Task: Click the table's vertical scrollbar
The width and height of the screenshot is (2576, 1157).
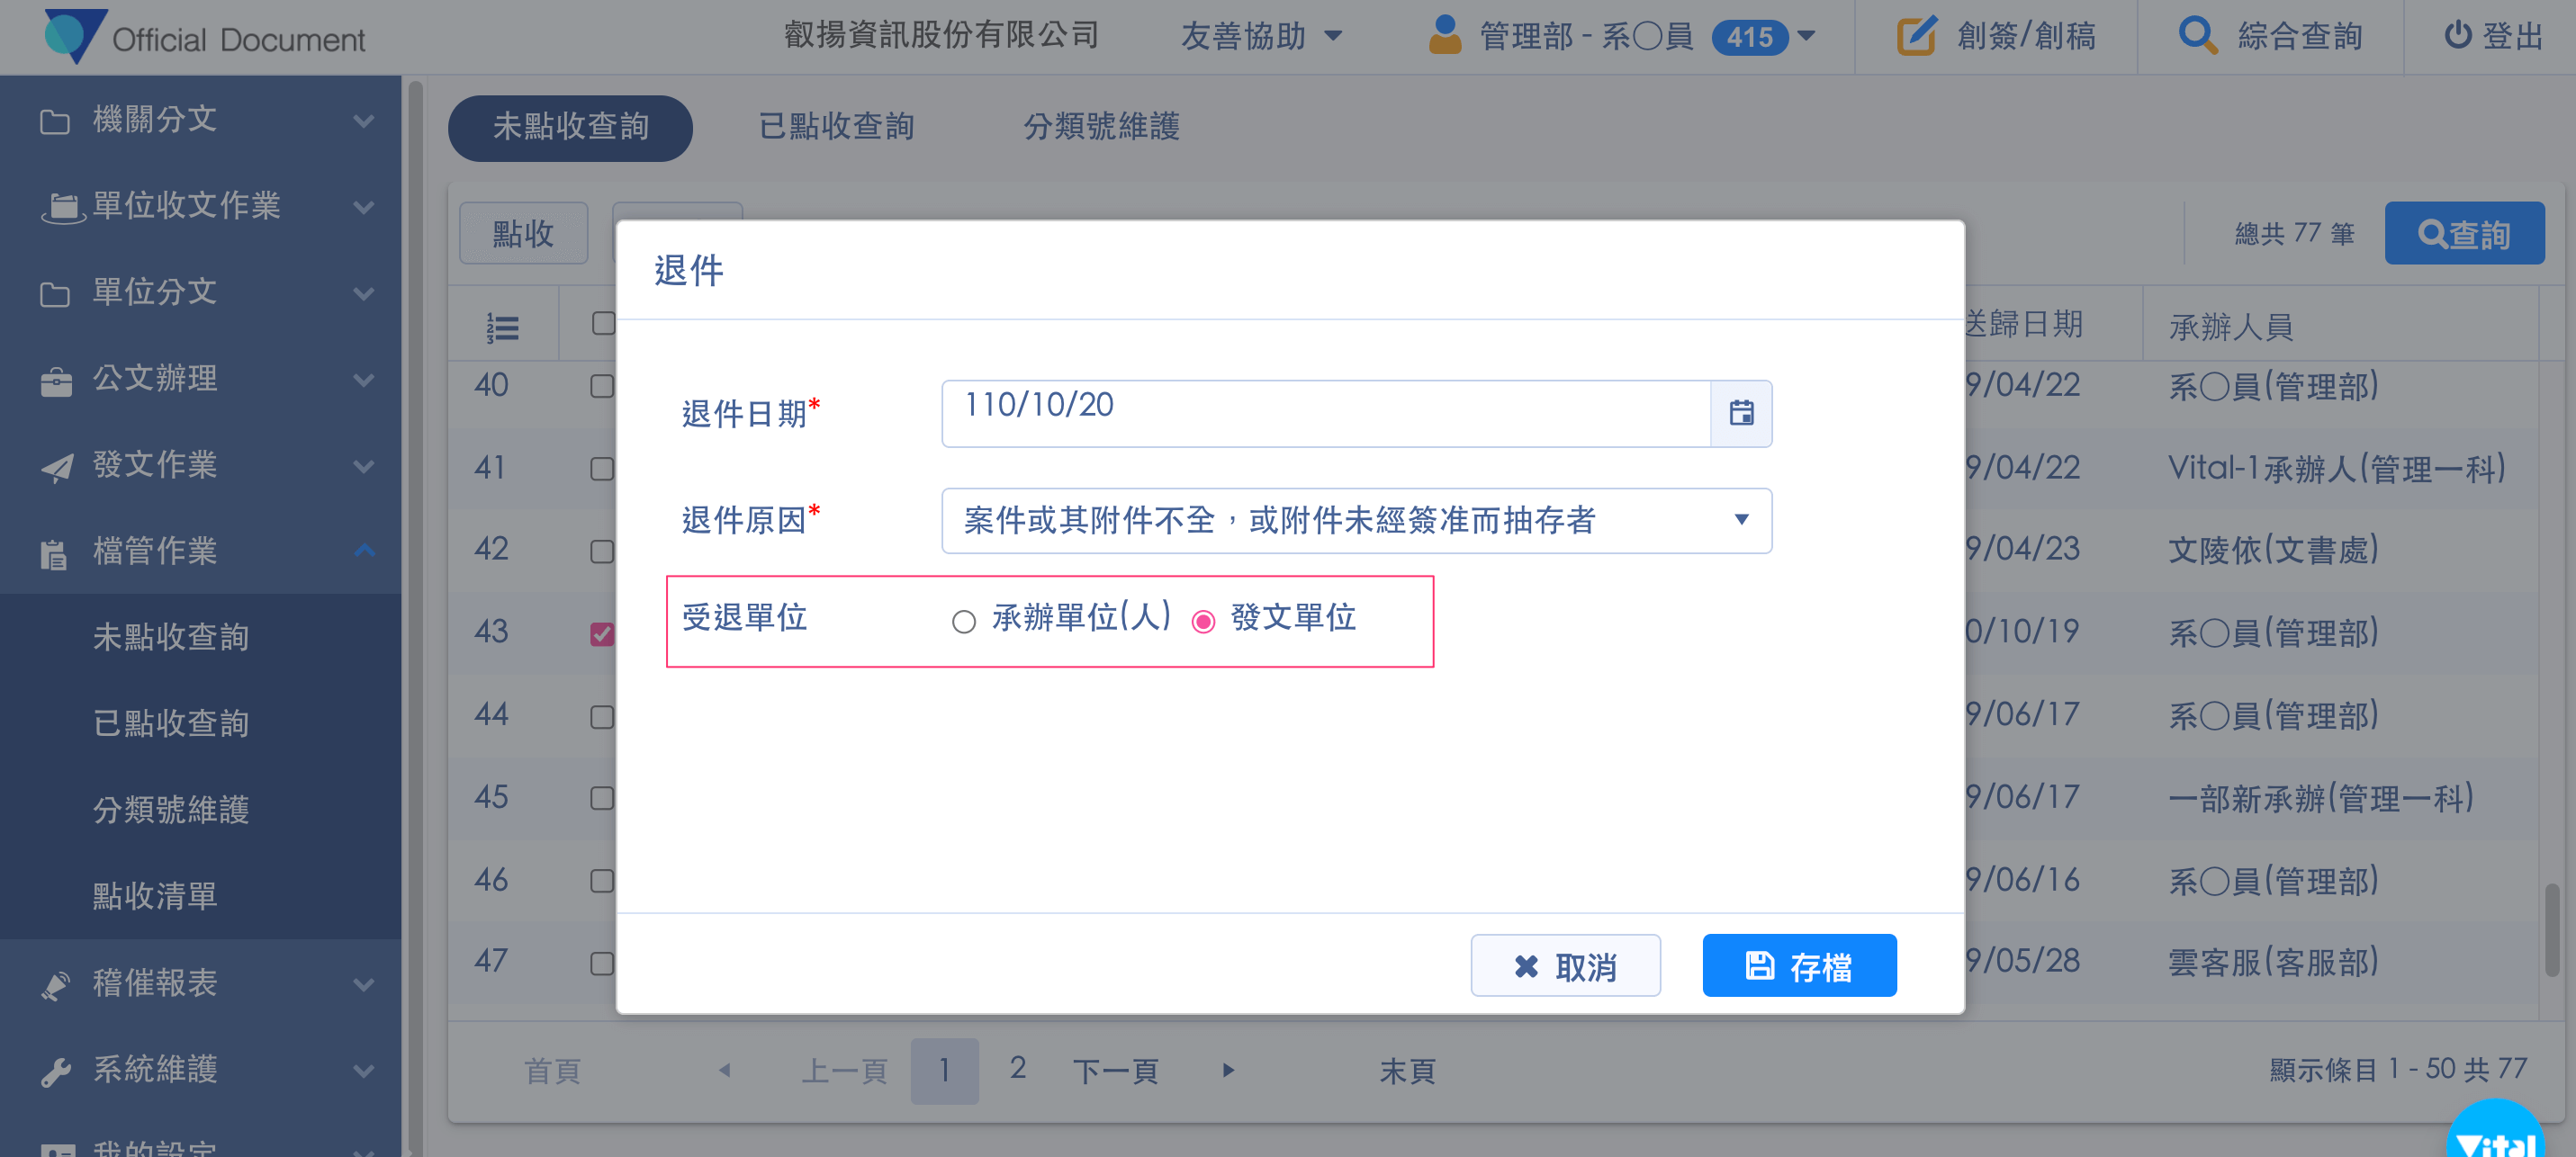Action: 2551,930
